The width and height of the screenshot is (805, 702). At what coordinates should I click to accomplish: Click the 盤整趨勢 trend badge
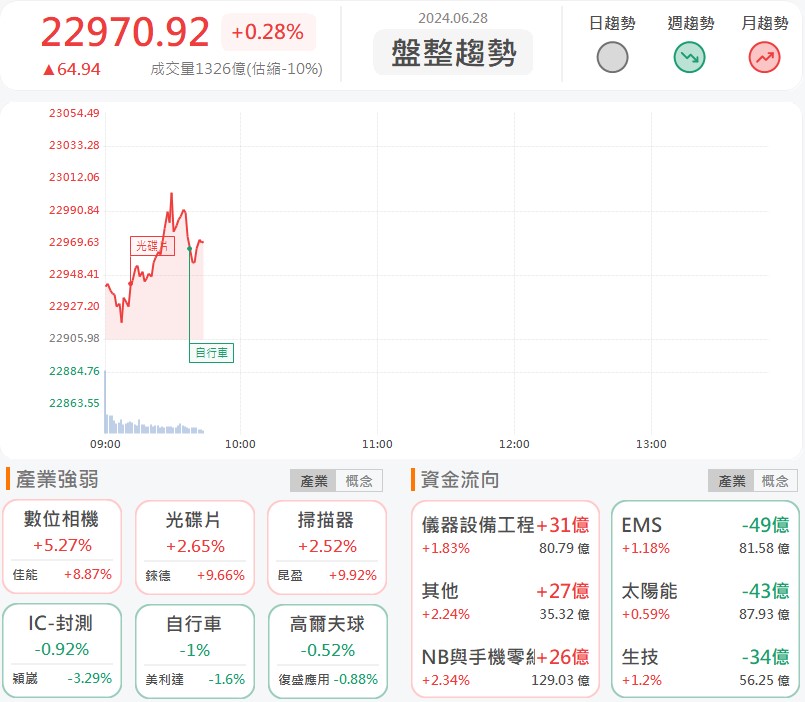click(453, 52)
